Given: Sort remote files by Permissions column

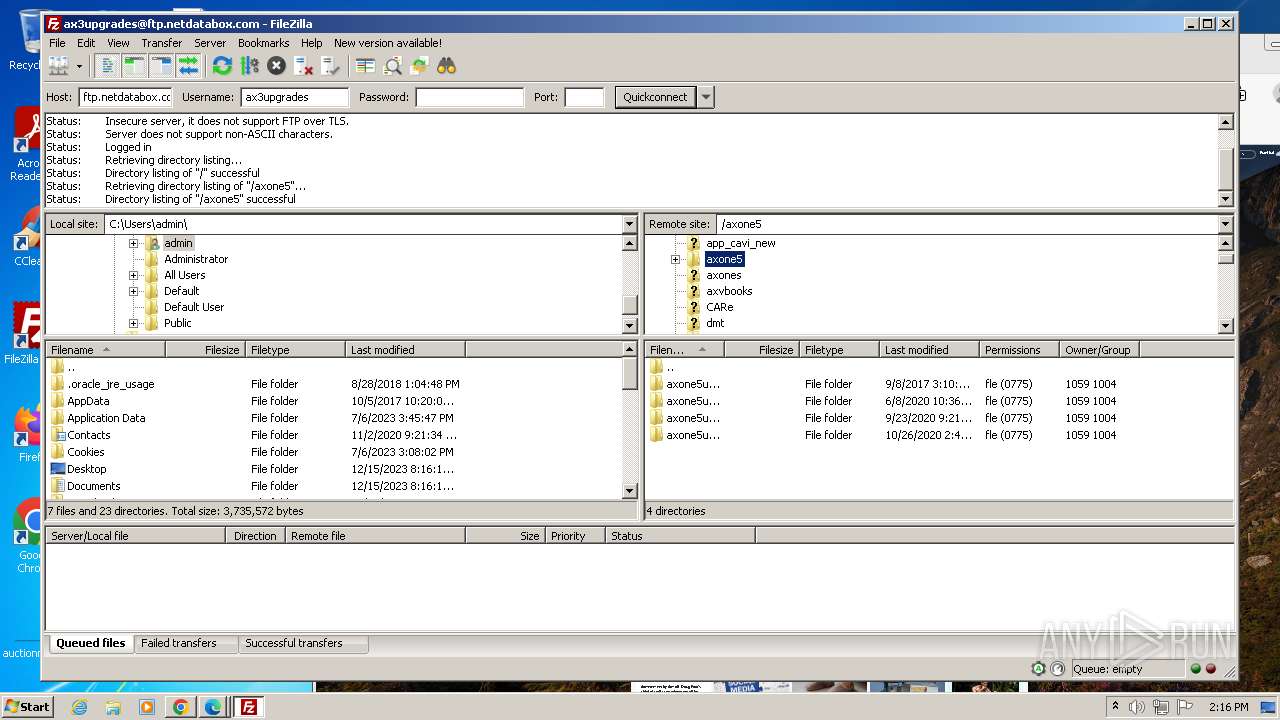Looking at the screenshot, I should 1019,350.
